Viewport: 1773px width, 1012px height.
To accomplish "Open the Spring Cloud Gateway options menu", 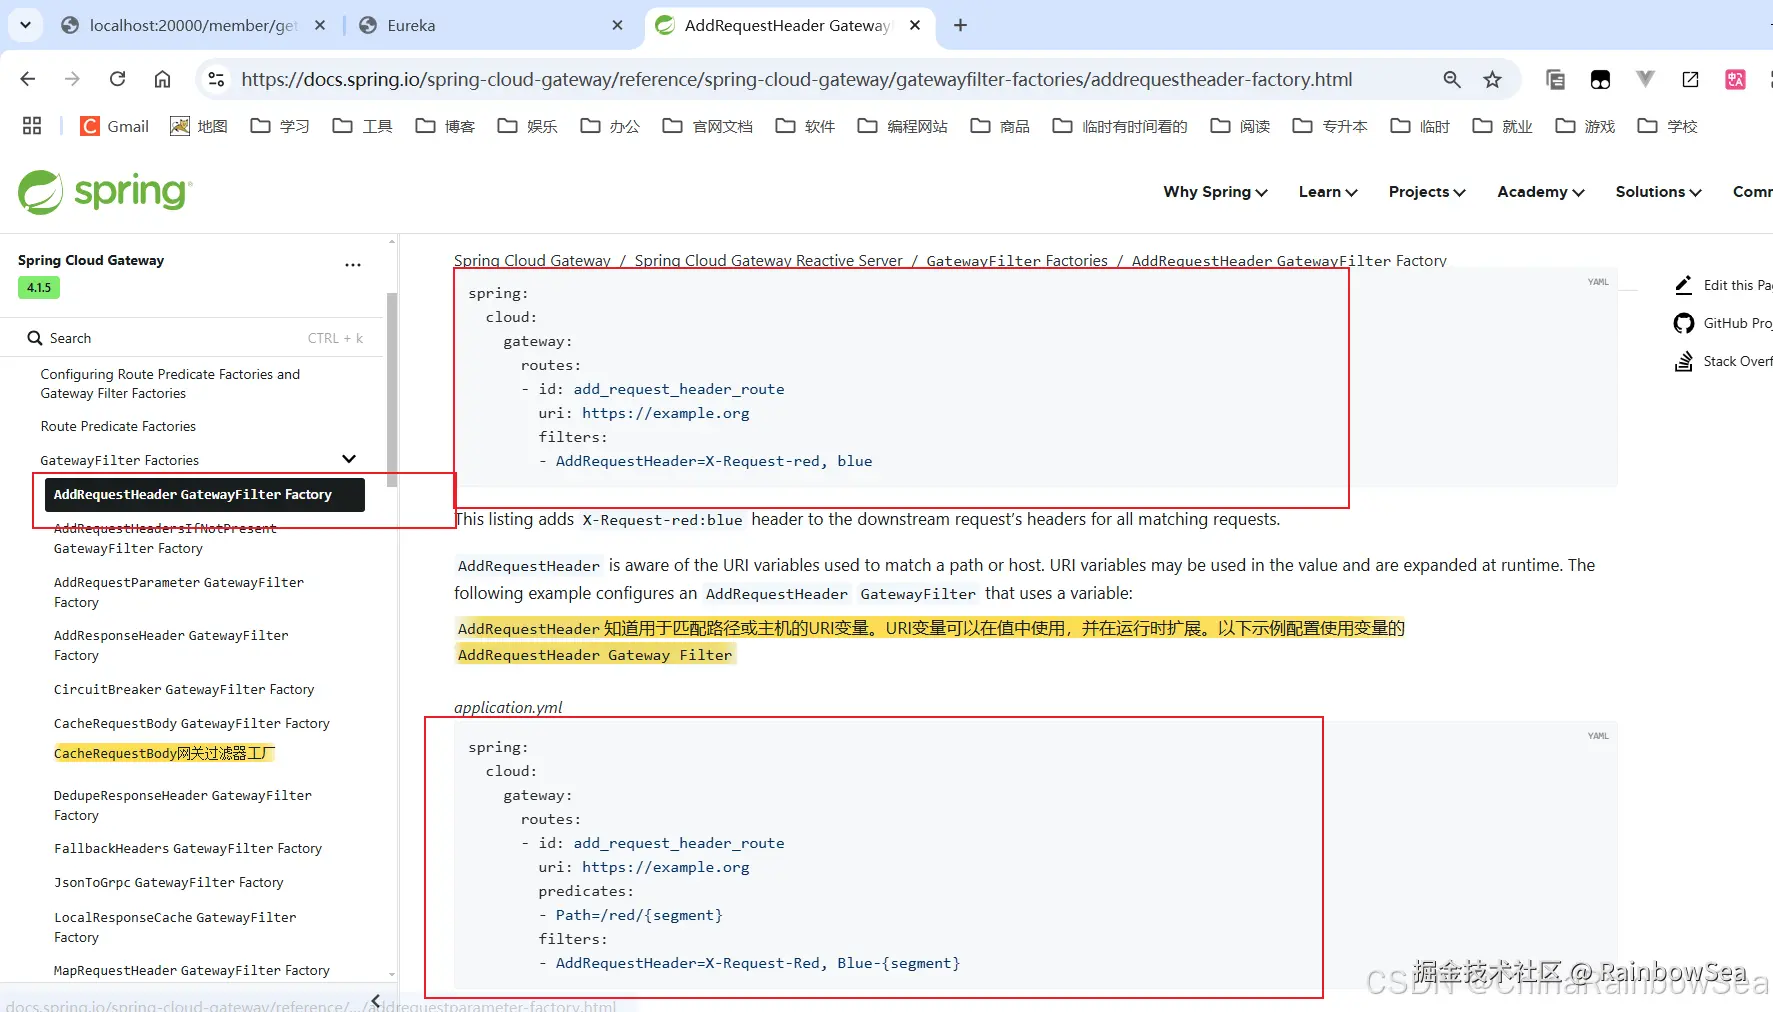I will tap(353, 265).
